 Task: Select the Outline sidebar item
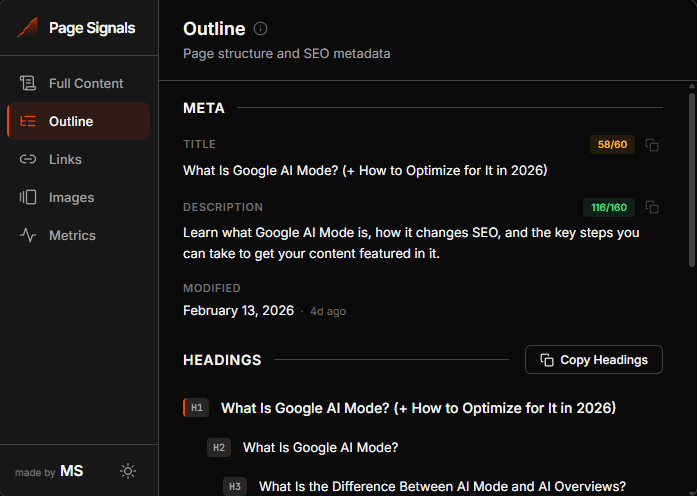tap(79, 121)
